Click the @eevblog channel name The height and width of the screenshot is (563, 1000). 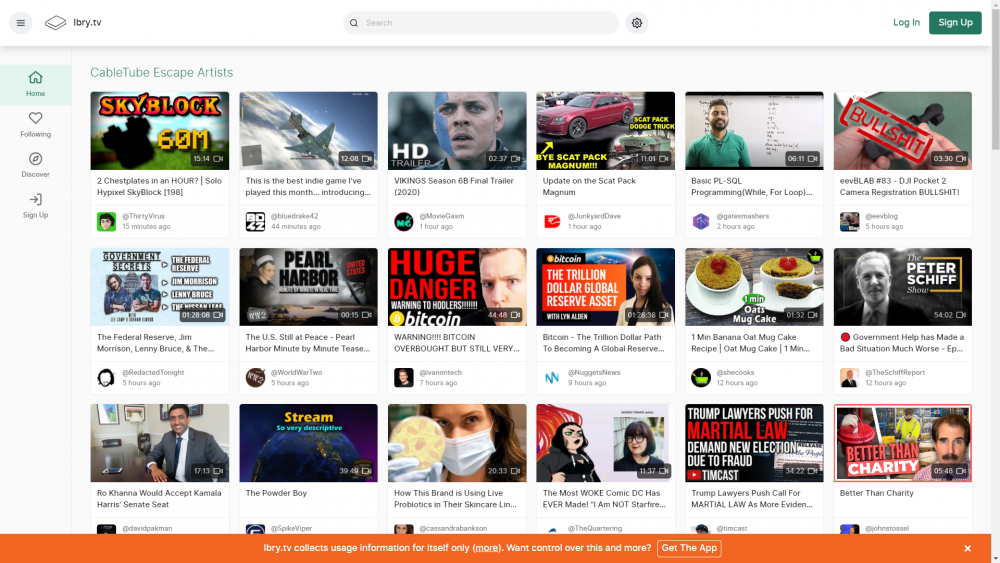883,216
